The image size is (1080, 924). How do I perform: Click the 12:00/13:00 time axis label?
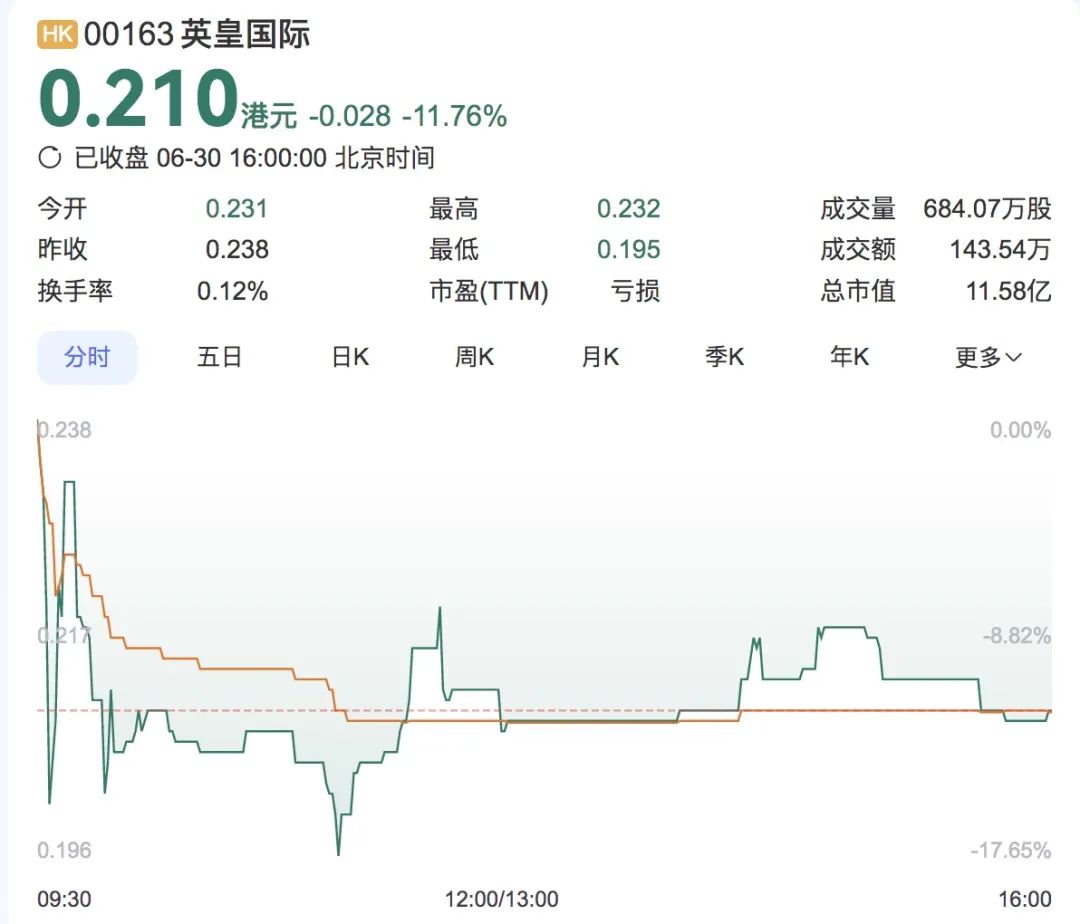click(x=501, y=899)
